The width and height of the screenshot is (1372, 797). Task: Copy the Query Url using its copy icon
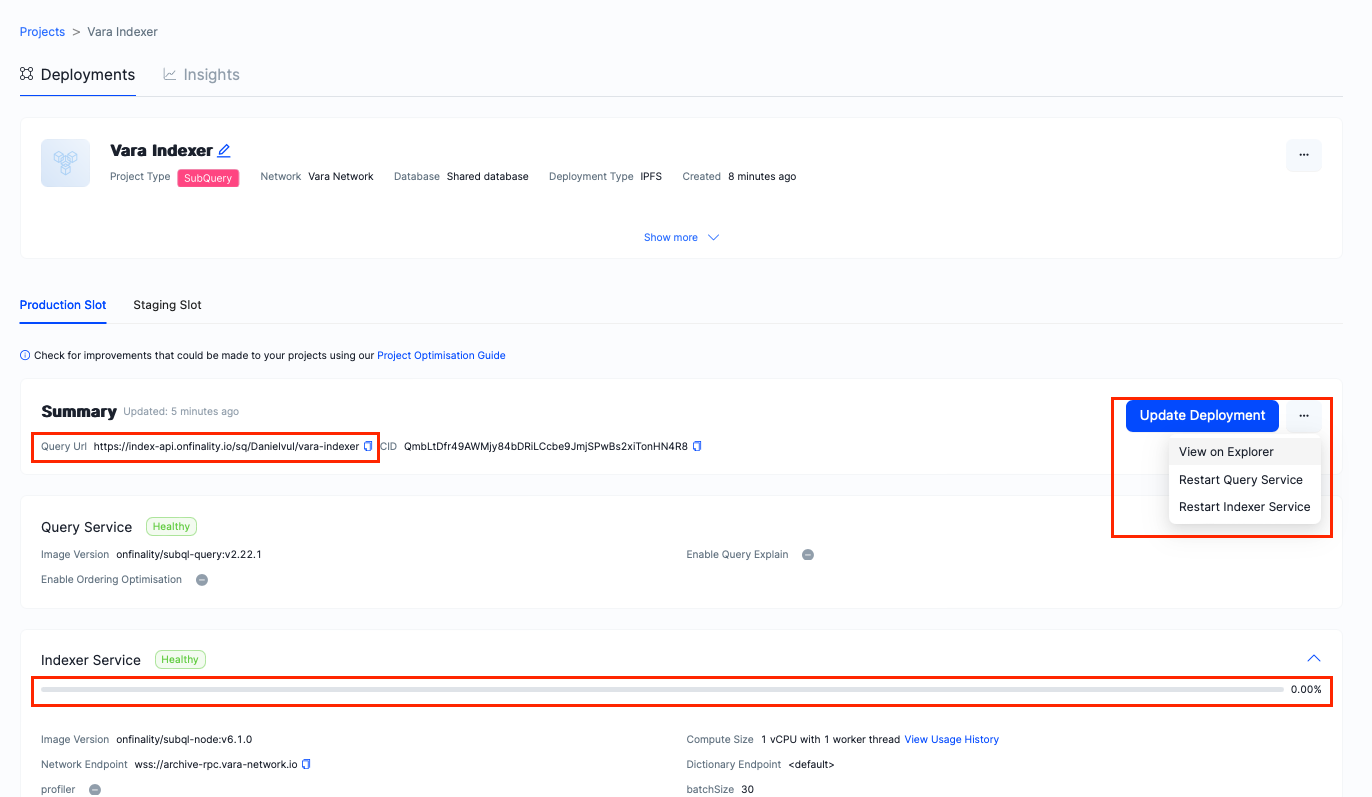point(367,446)
